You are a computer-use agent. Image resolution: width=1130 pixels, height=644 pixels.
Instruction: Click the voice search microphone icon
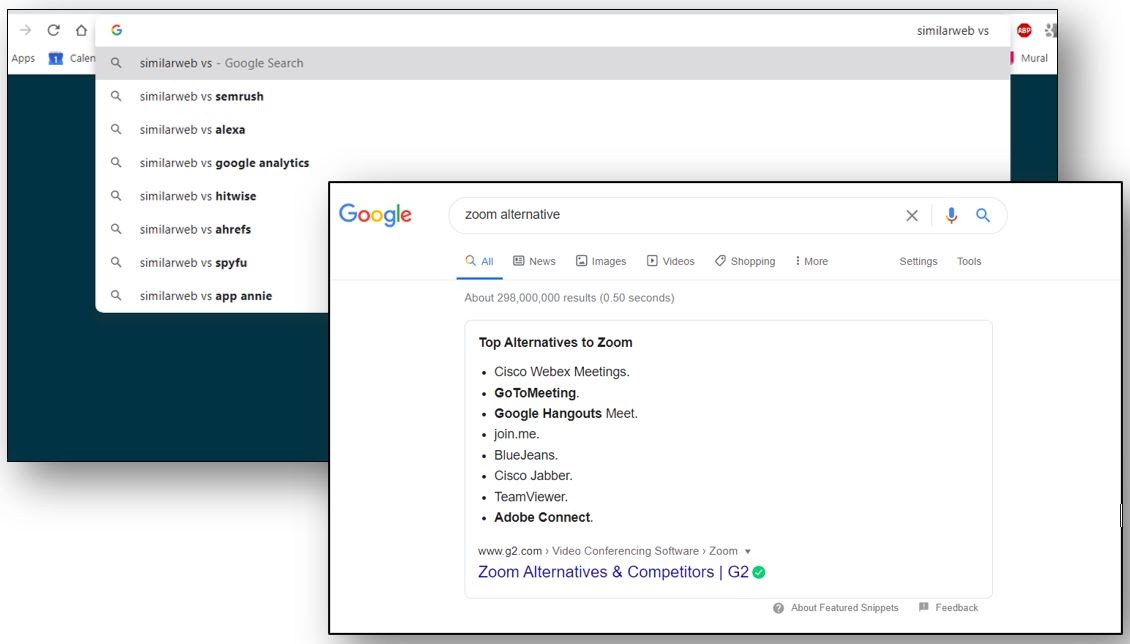point(951,215)
